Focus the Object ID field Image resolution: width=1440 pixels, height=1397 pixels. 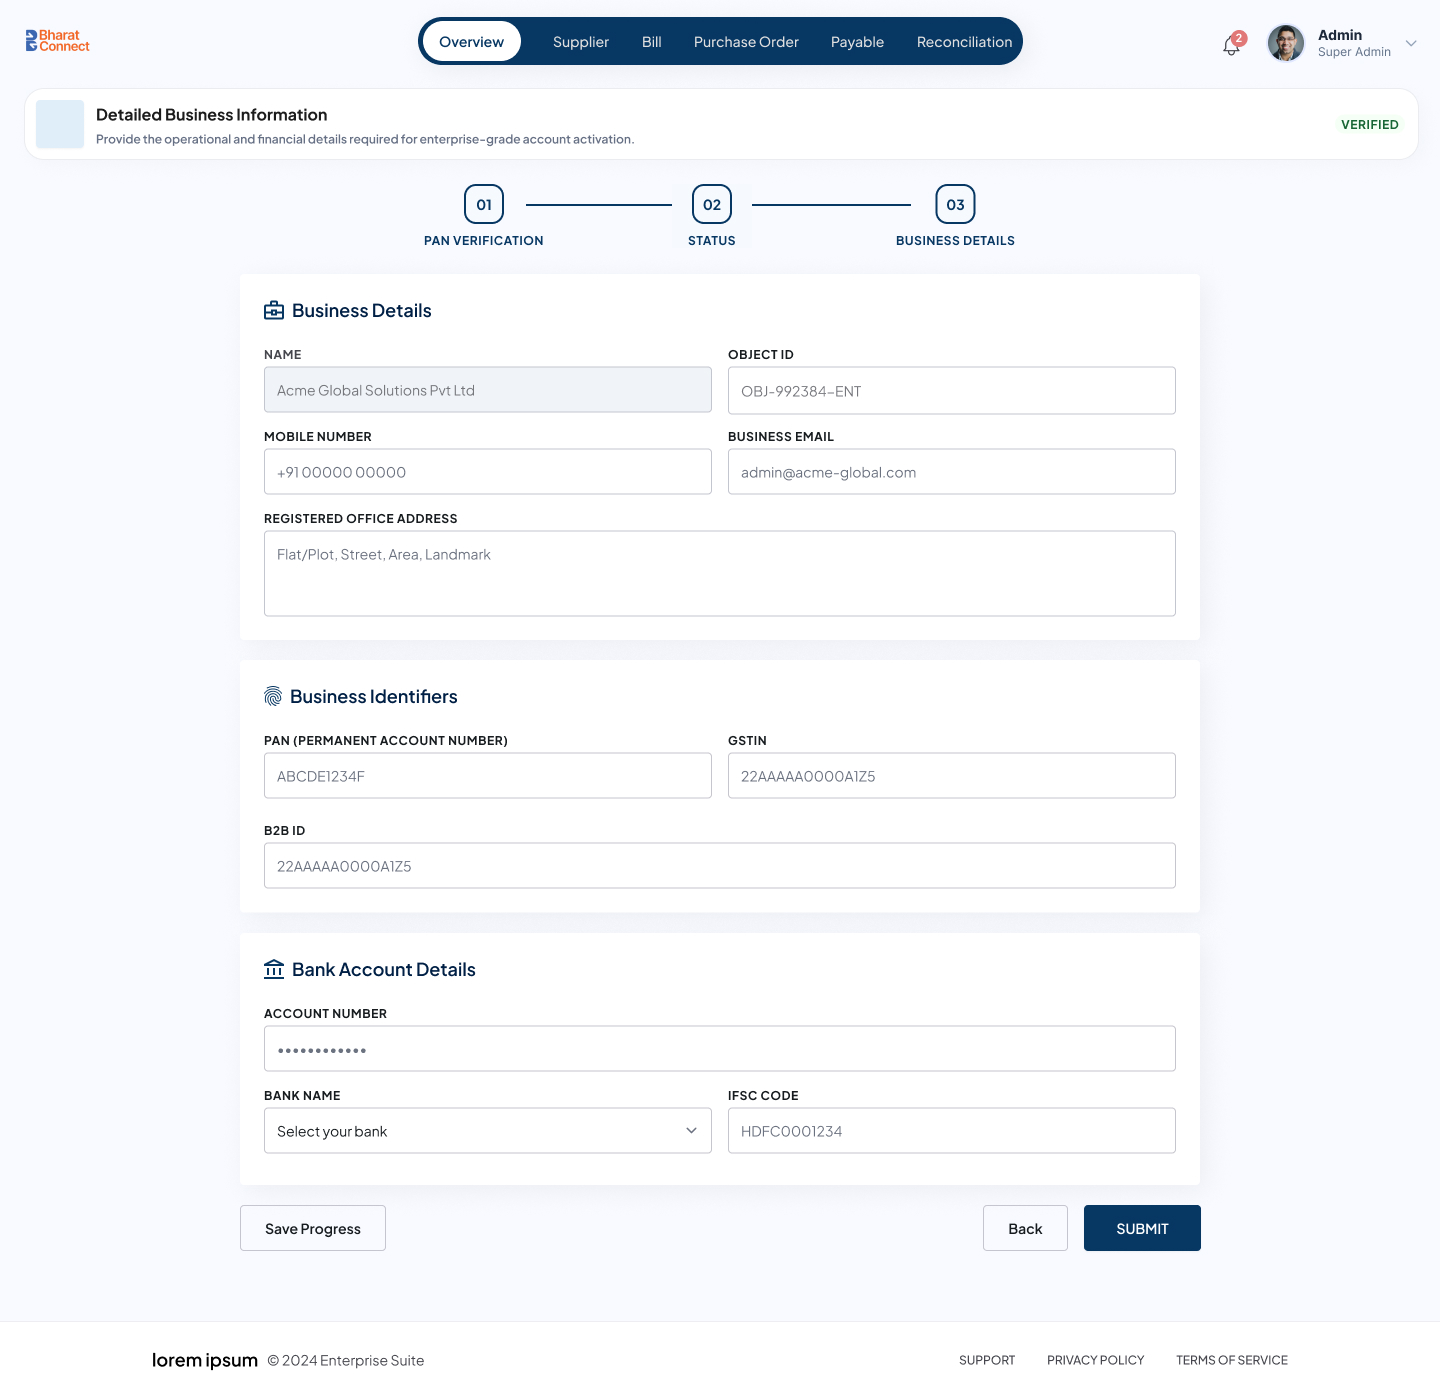tap(952, 390)
